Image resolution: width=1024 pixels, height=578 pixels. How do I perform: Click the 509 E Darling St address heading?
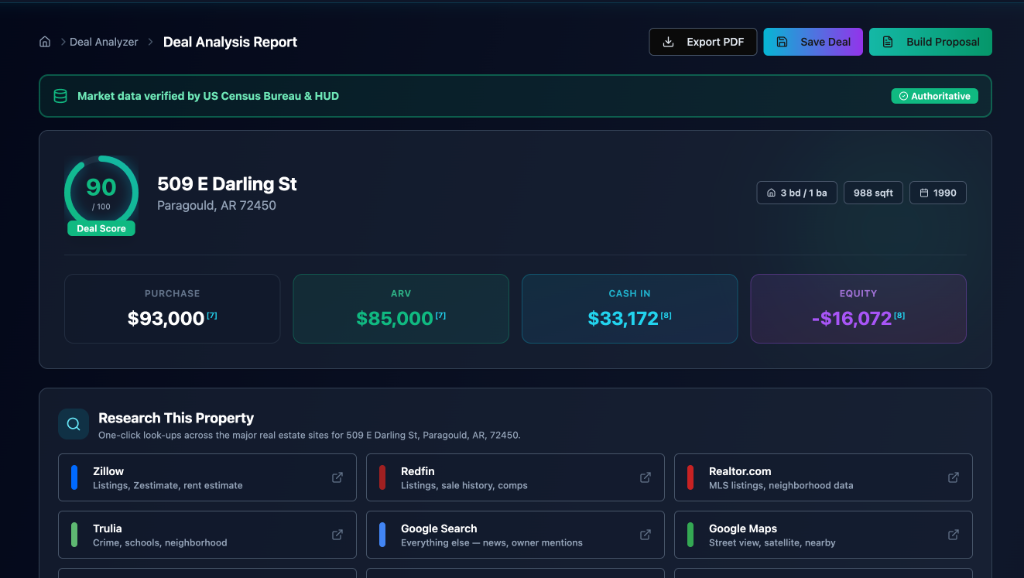(x=227, y=184)
